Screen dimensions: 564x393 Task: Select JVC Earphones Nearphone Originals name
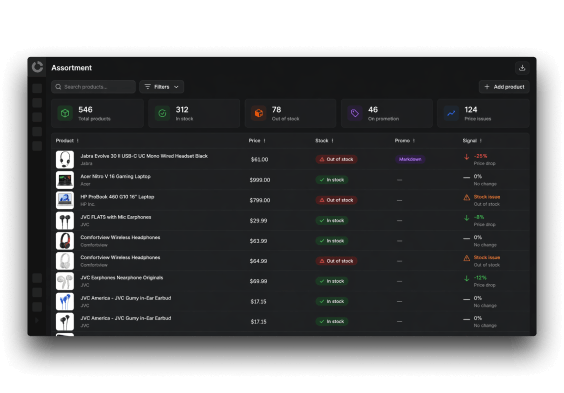pos(122,278)
